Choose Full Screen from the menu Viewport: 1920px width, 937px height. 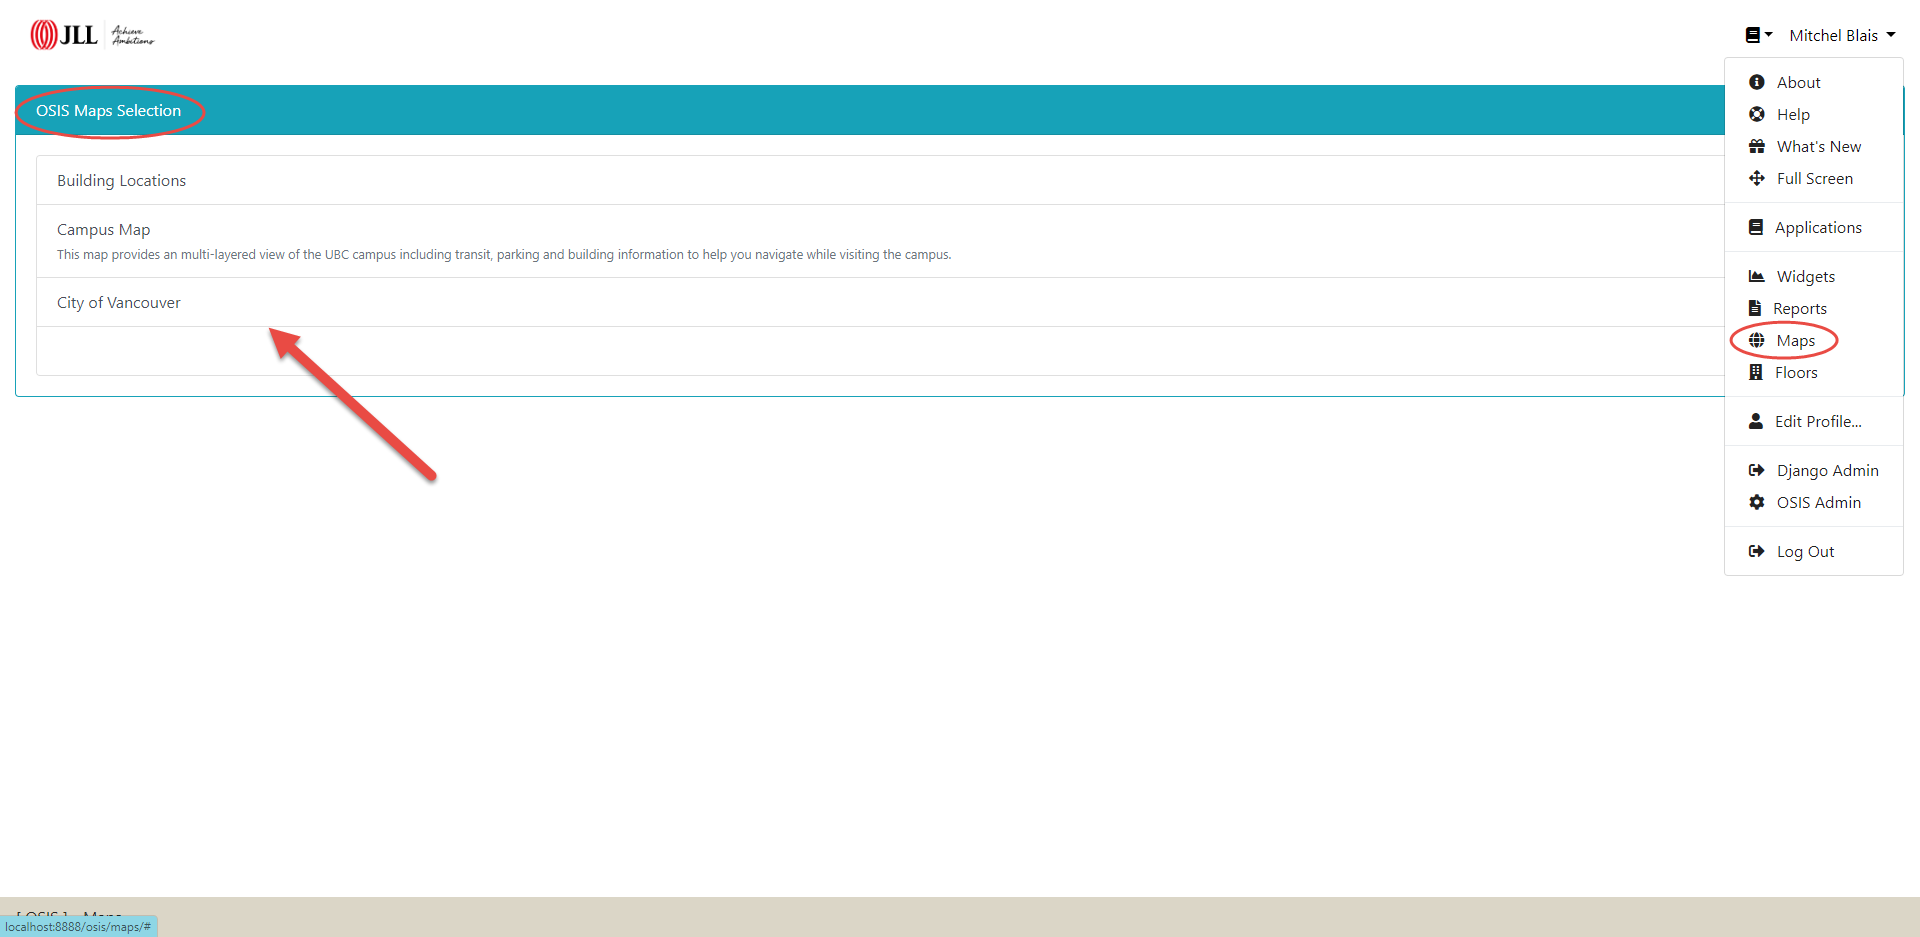click(1815, 178)
